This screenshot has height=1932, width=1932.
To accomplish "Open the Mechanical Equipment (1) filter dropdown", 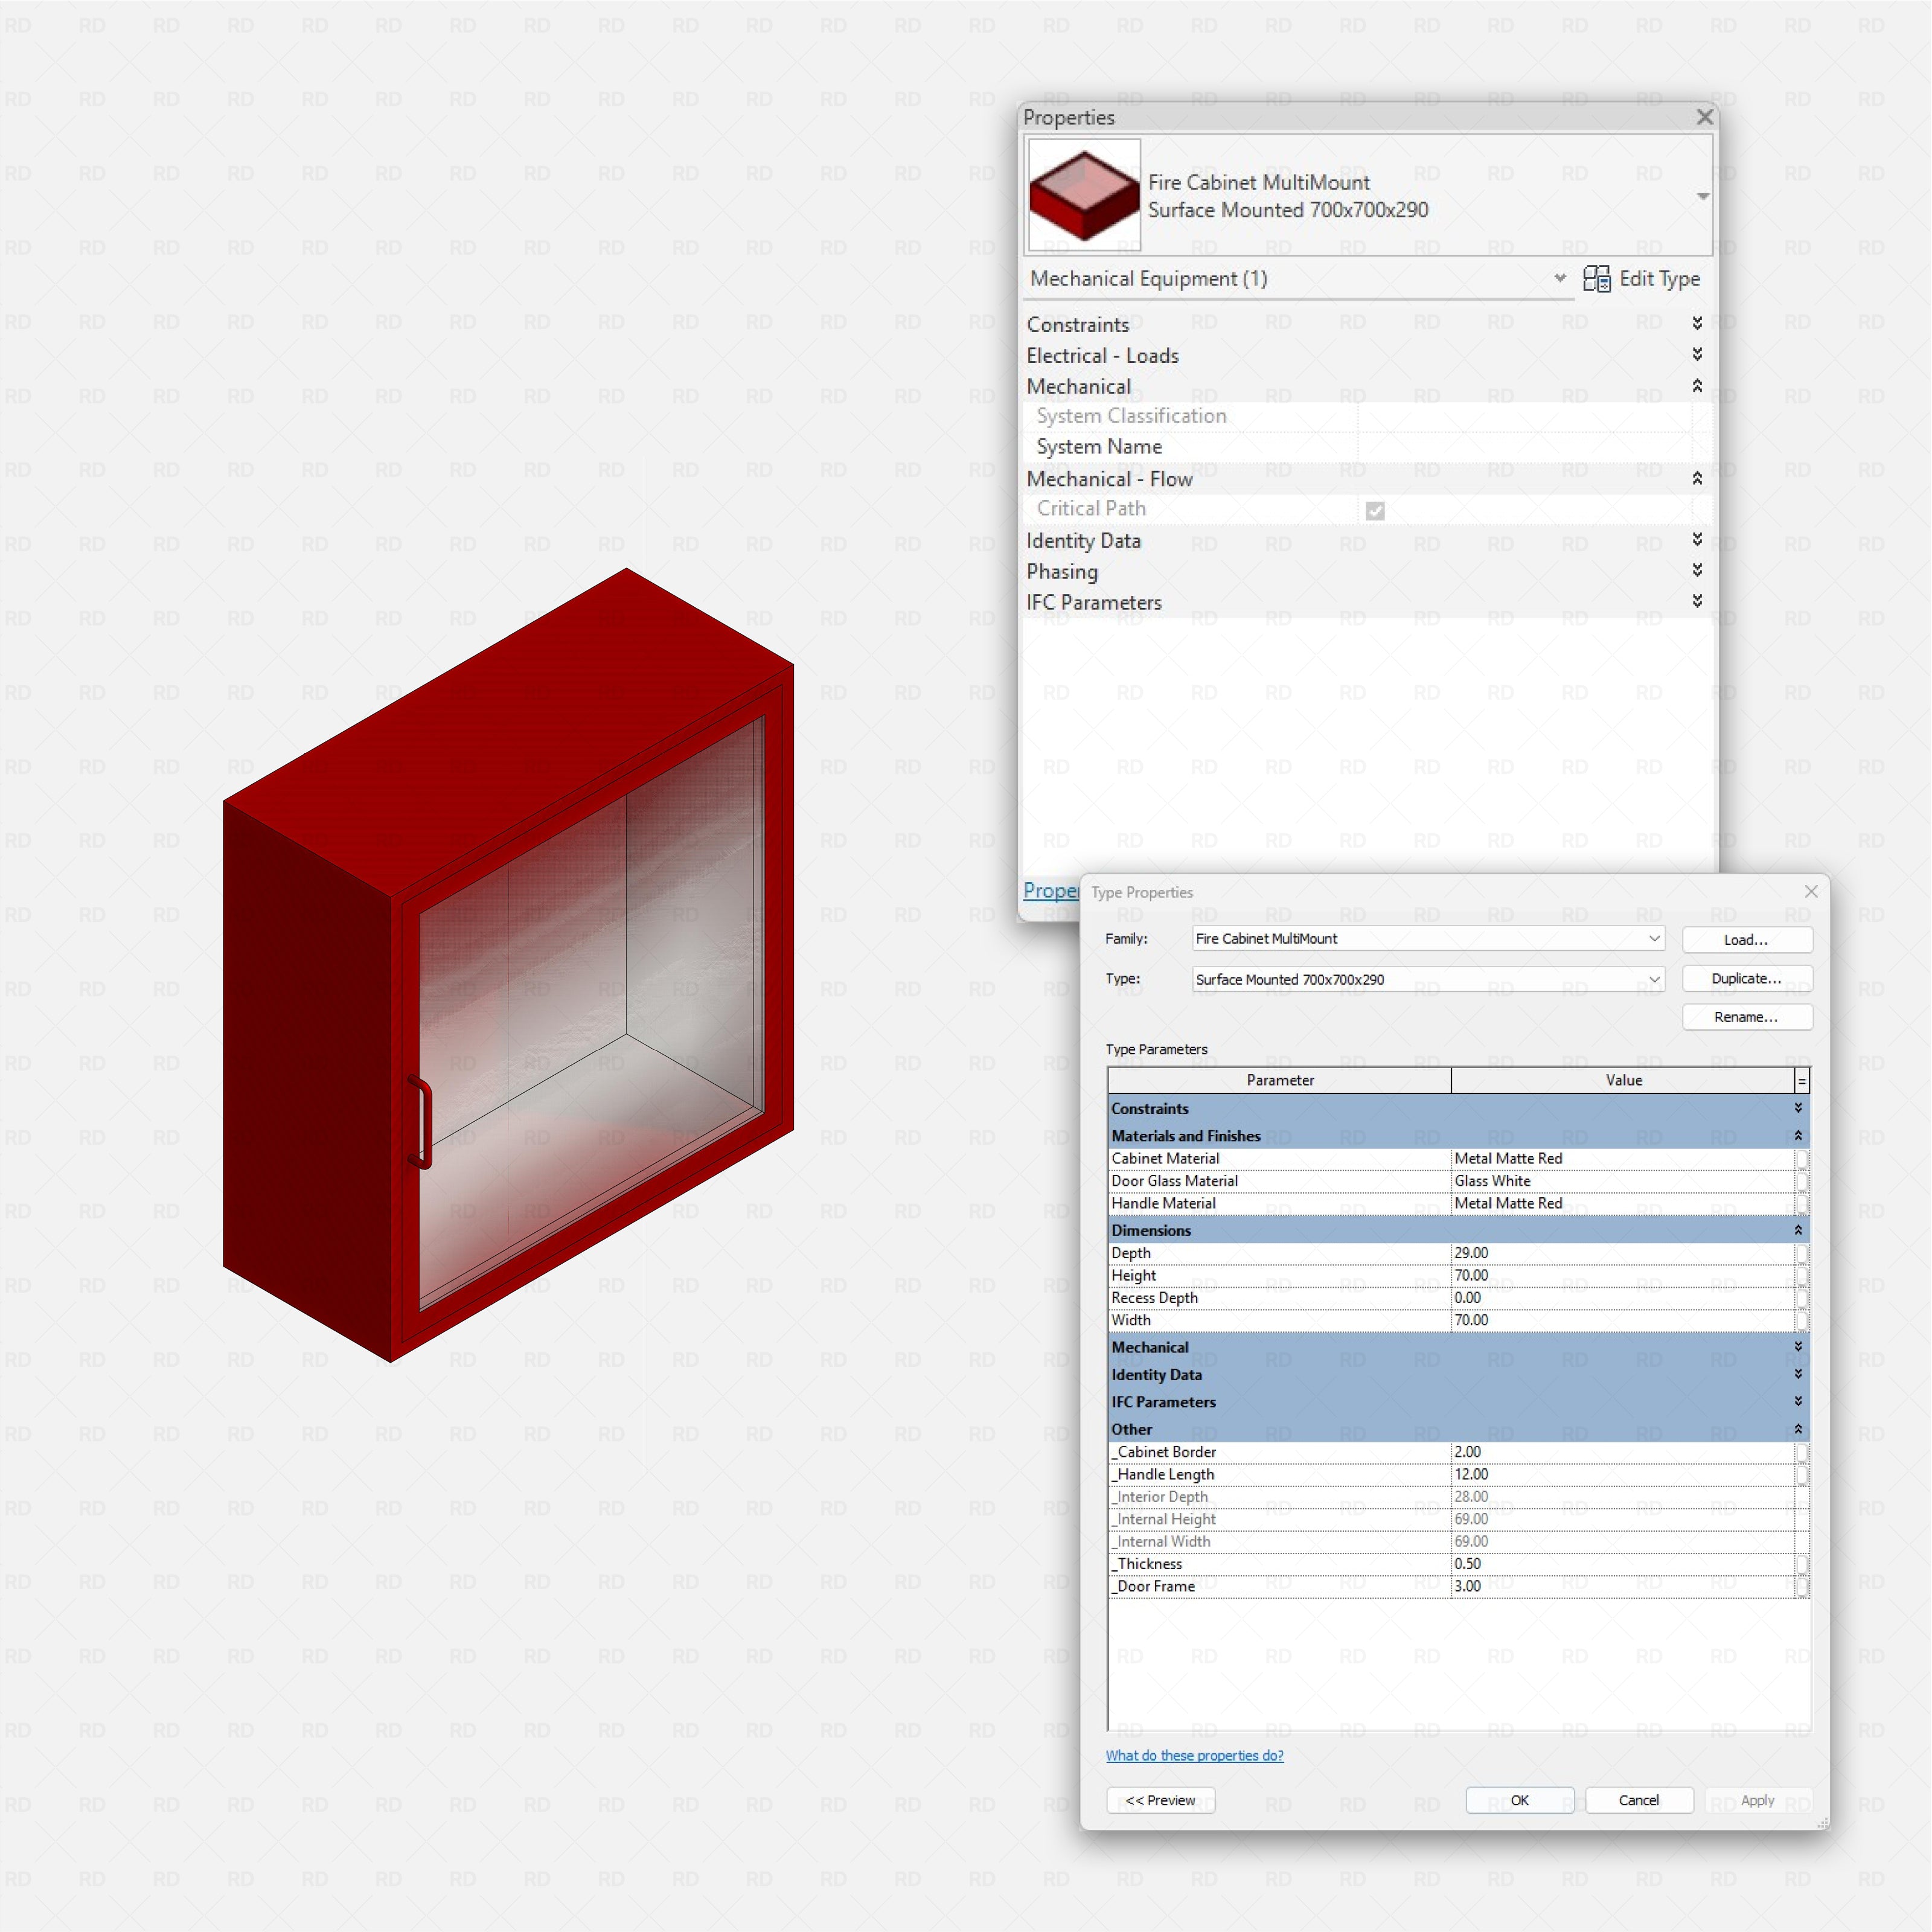I will coord(1560,278).
